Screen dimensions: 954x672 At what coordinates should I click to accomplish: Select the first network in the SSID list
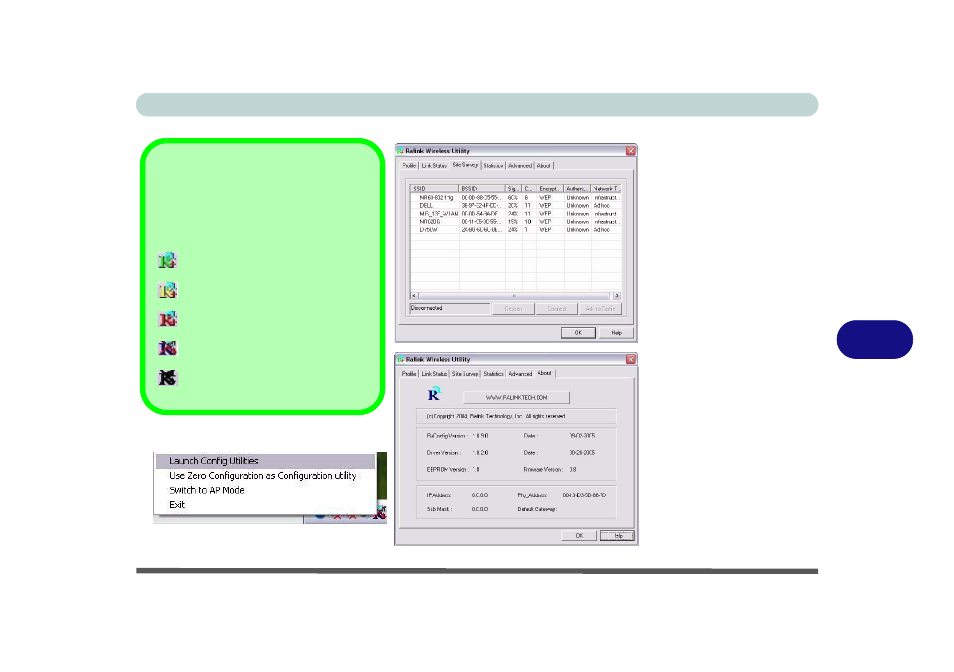516,198
